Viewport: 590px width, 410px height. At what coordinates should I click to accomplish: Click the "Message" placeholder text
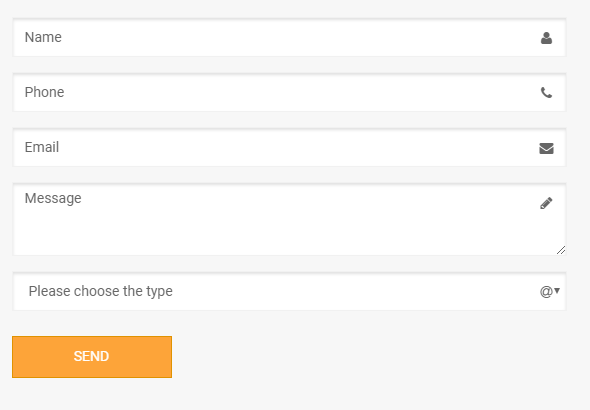point(53,198)
